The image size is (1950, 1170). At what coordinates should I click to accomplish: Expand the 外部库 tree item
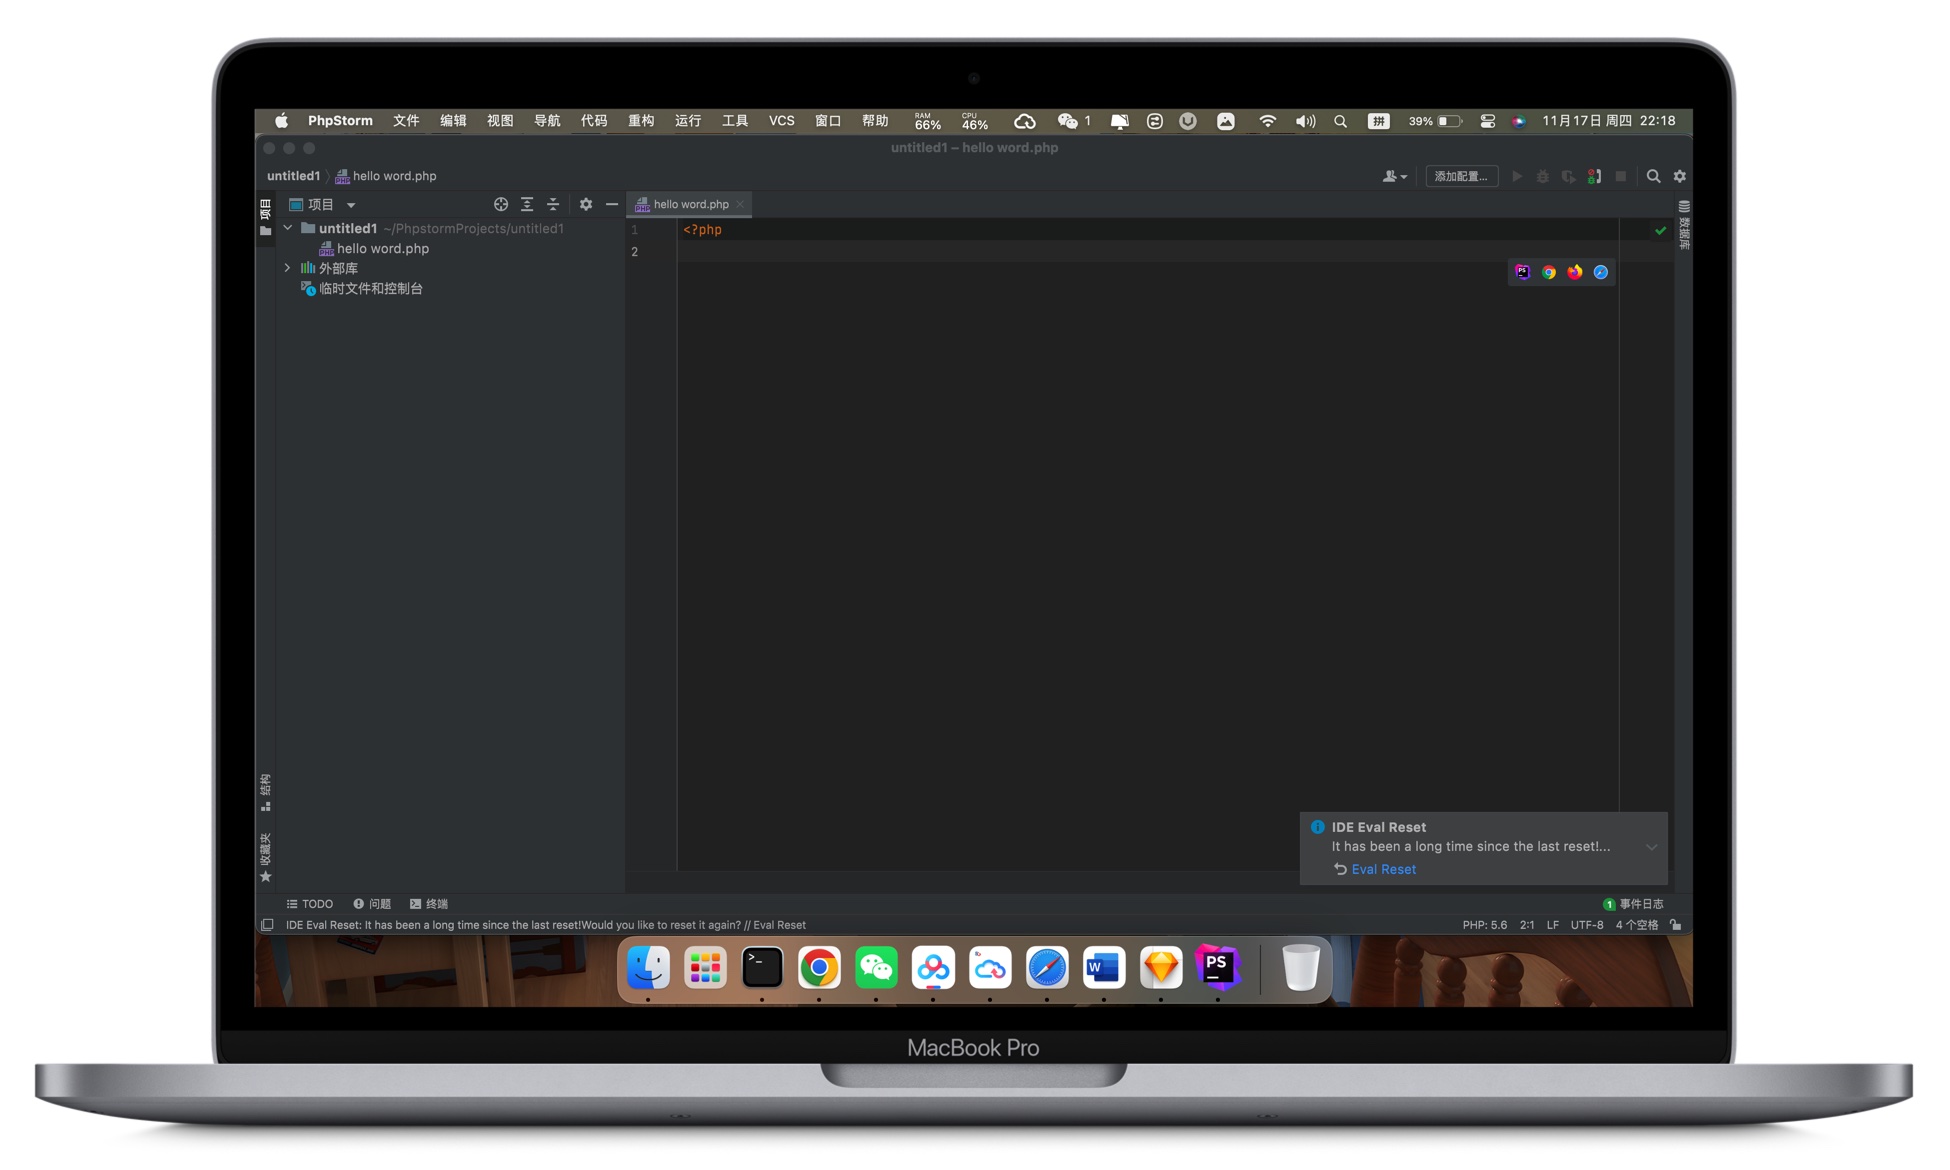pyautogui.click(x=286, y=267)
